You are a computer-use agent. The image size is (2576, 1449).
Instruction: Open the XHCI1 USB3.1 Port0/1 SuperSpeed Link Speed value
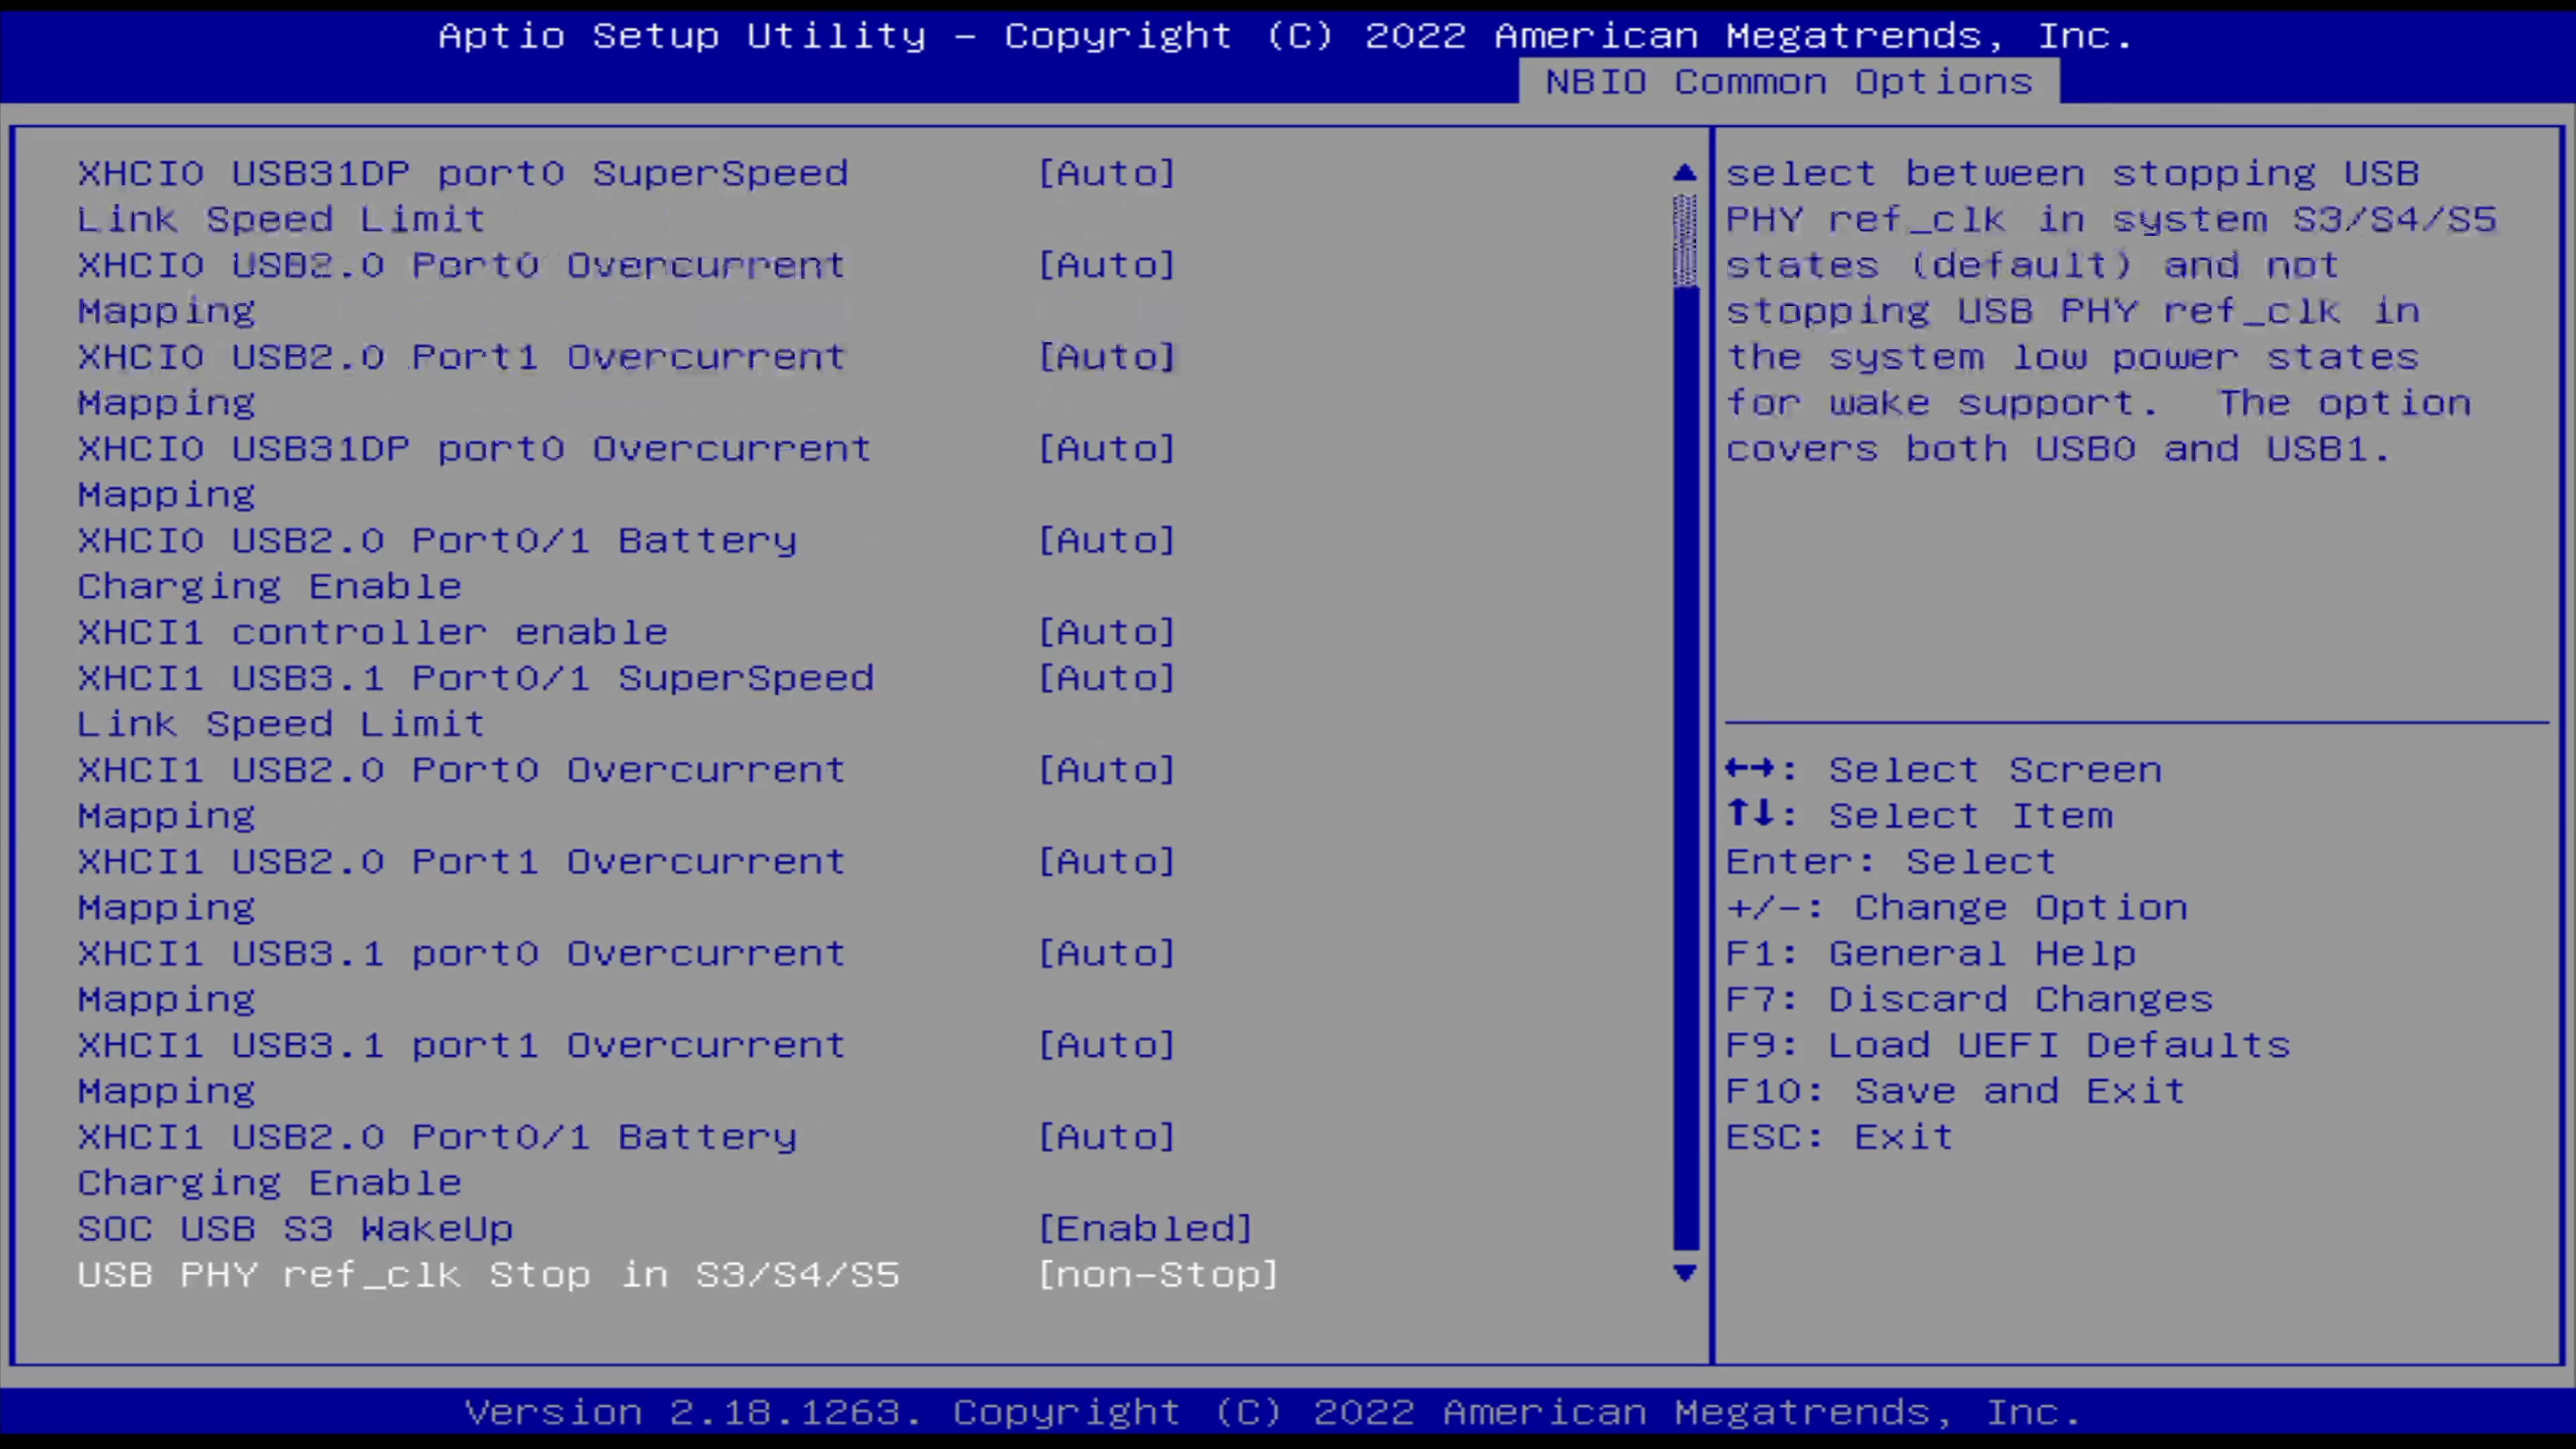click(1107, 678)
